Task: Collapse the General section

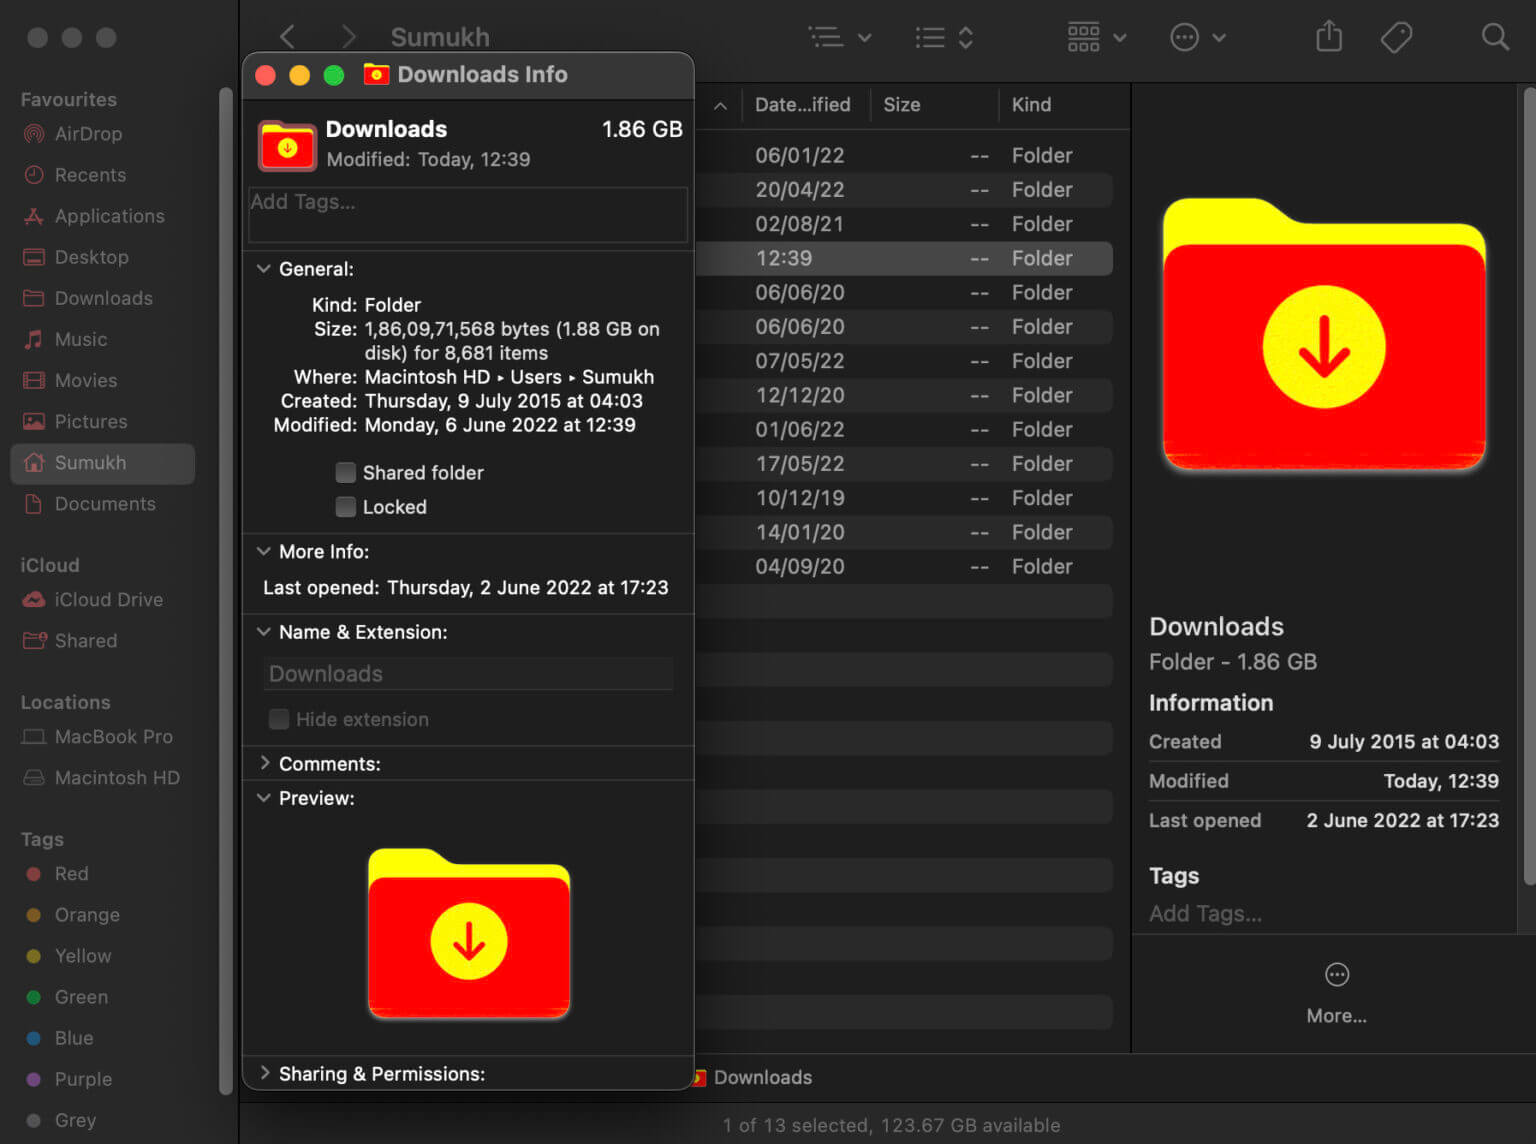Action: pos(264,269)
